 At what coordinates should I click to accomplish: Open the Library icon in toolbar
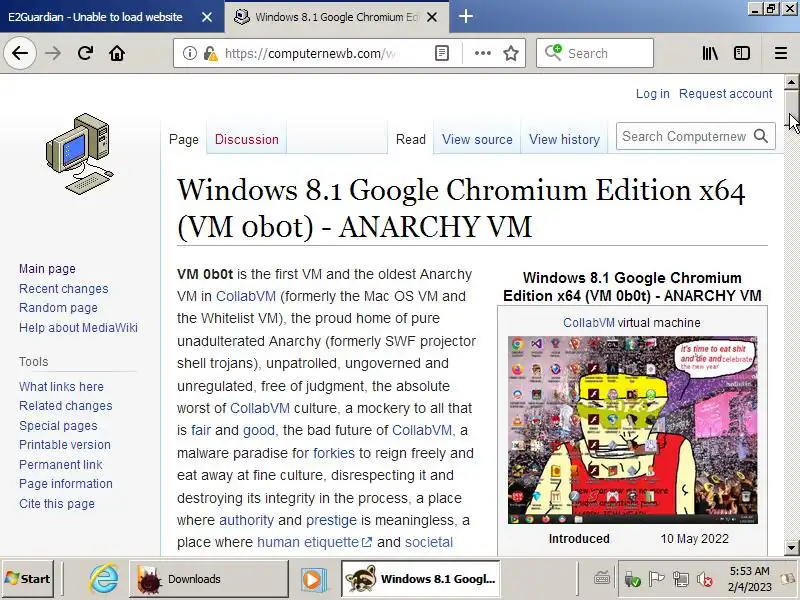[710, 53]
